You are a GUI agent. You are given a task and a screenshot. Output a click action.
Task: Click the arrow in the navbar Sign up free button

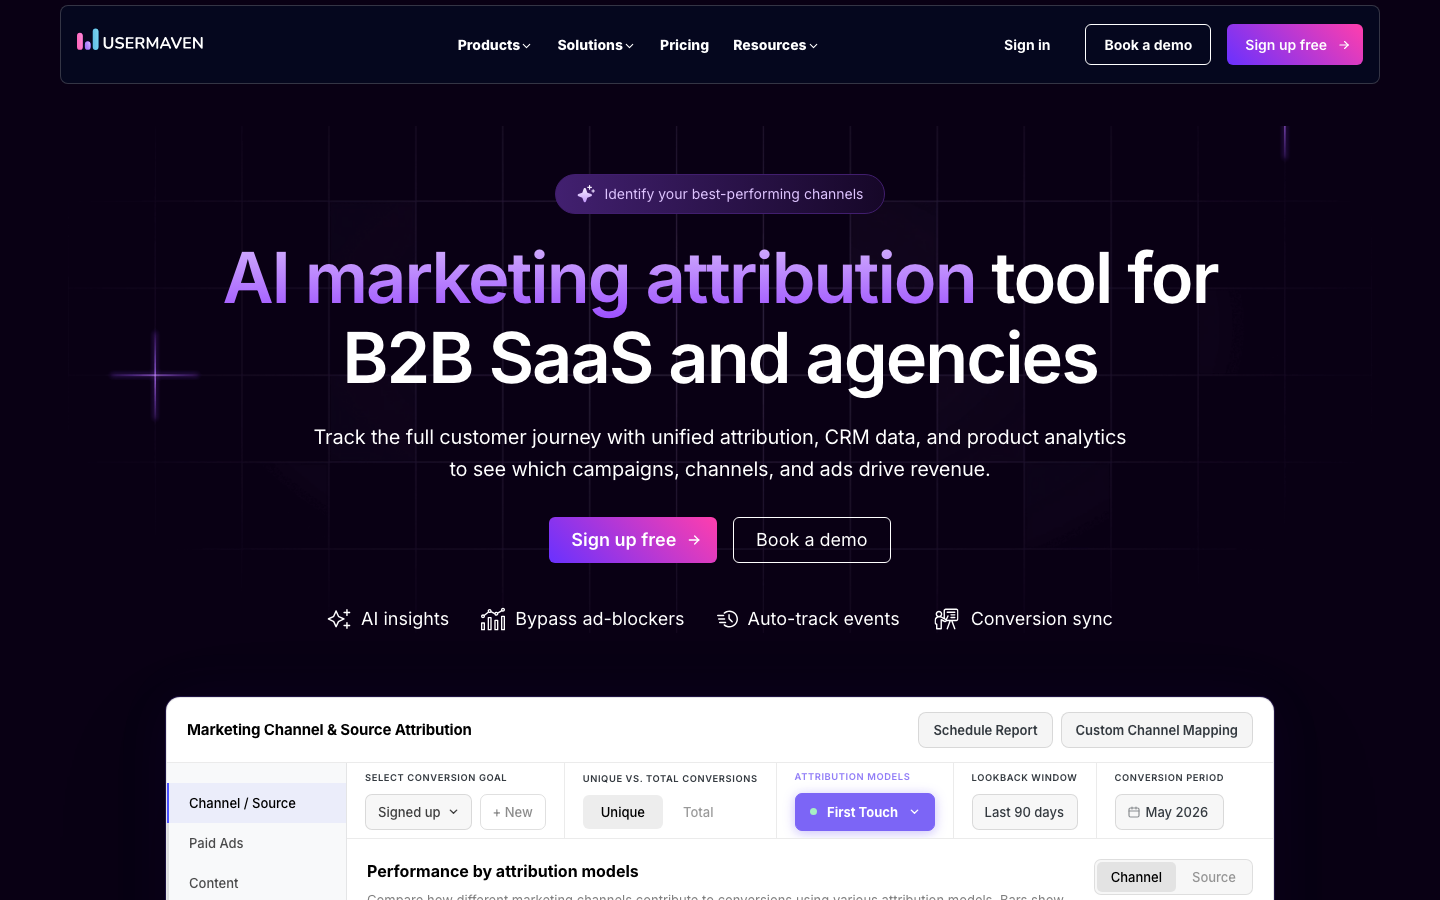point(1344,45)
